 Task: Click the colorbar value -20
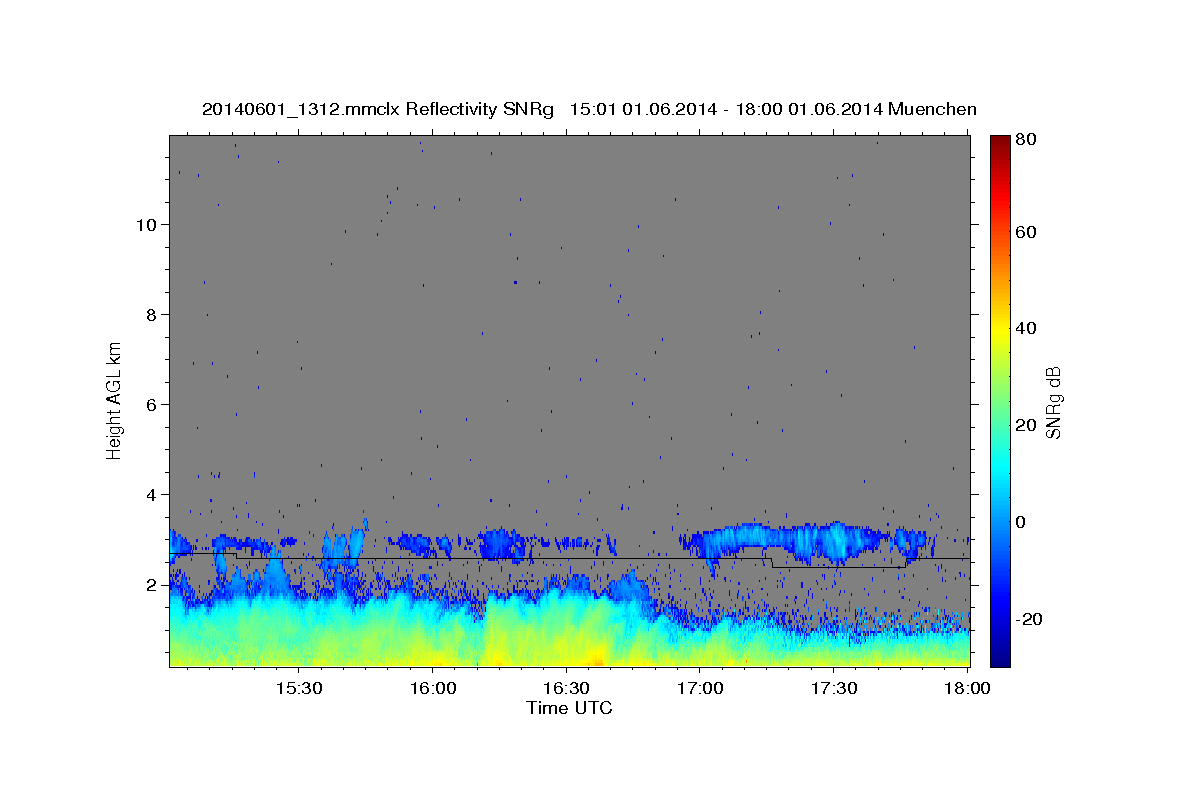1029,619
